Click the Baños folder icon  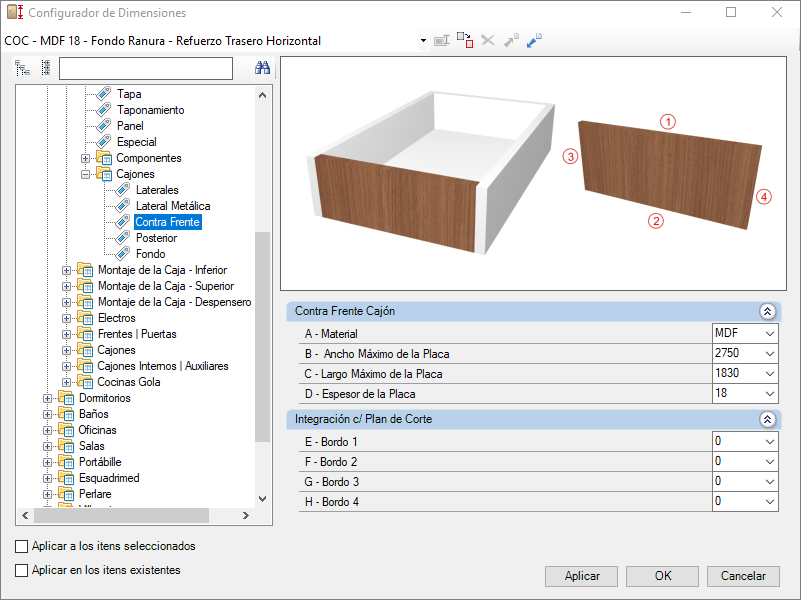(66, 414)
